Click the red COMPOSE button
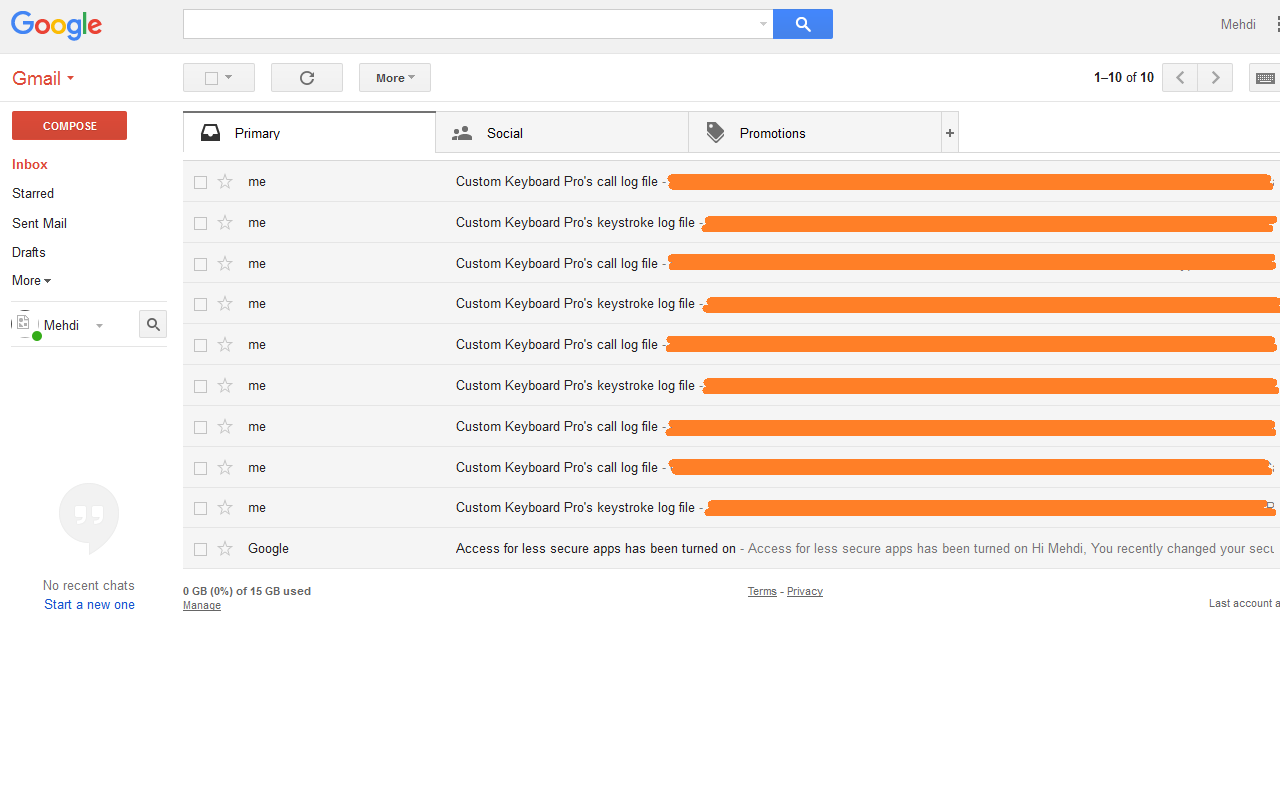1280x800 pixels. click(69, 125)
